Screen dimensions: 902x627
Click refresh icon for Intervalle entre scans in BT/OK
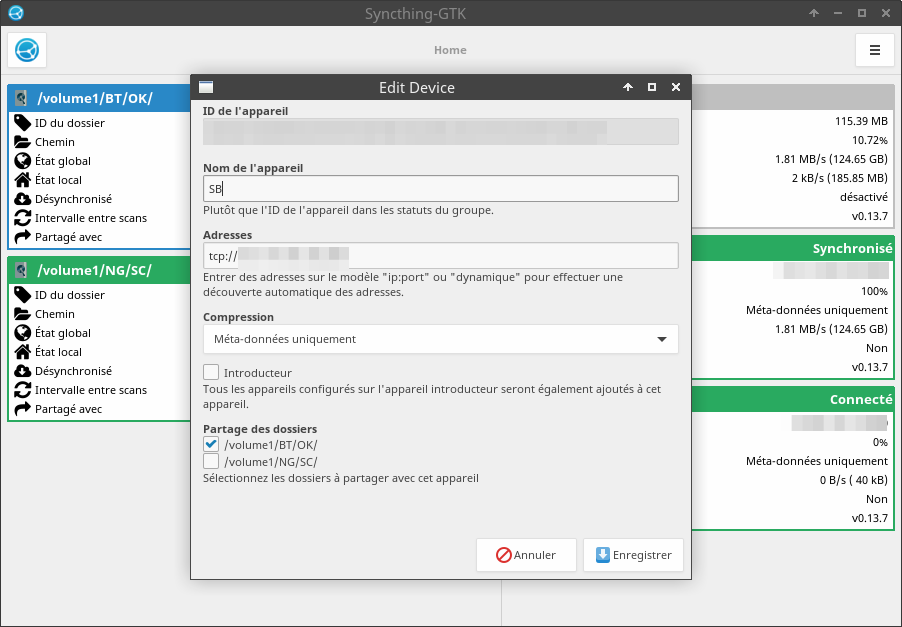[x=22, y=217]
